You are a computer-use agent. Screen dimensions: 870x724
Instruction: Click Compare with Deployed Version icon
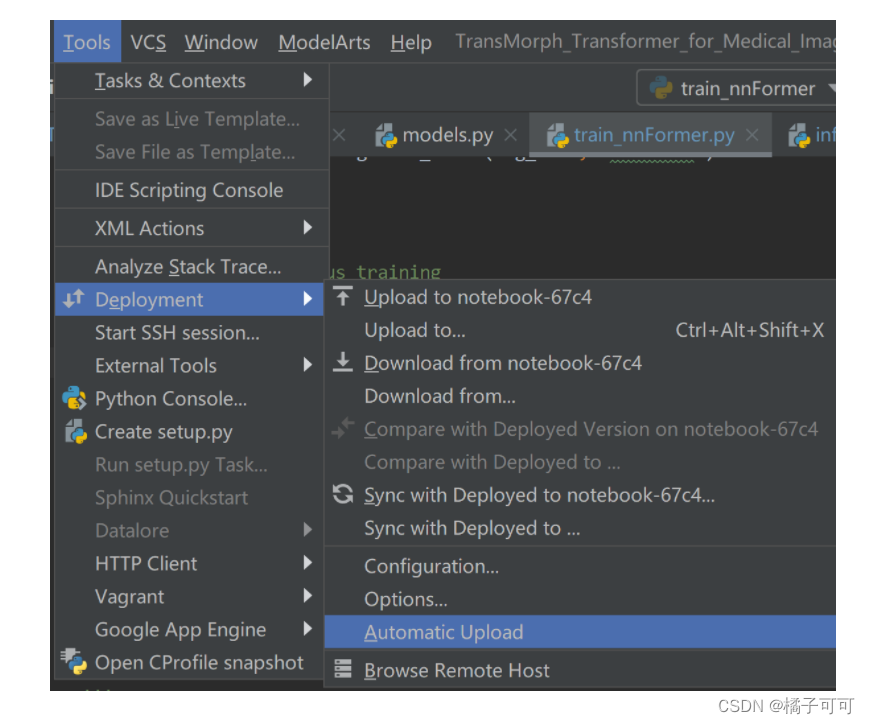pos(343,428)
